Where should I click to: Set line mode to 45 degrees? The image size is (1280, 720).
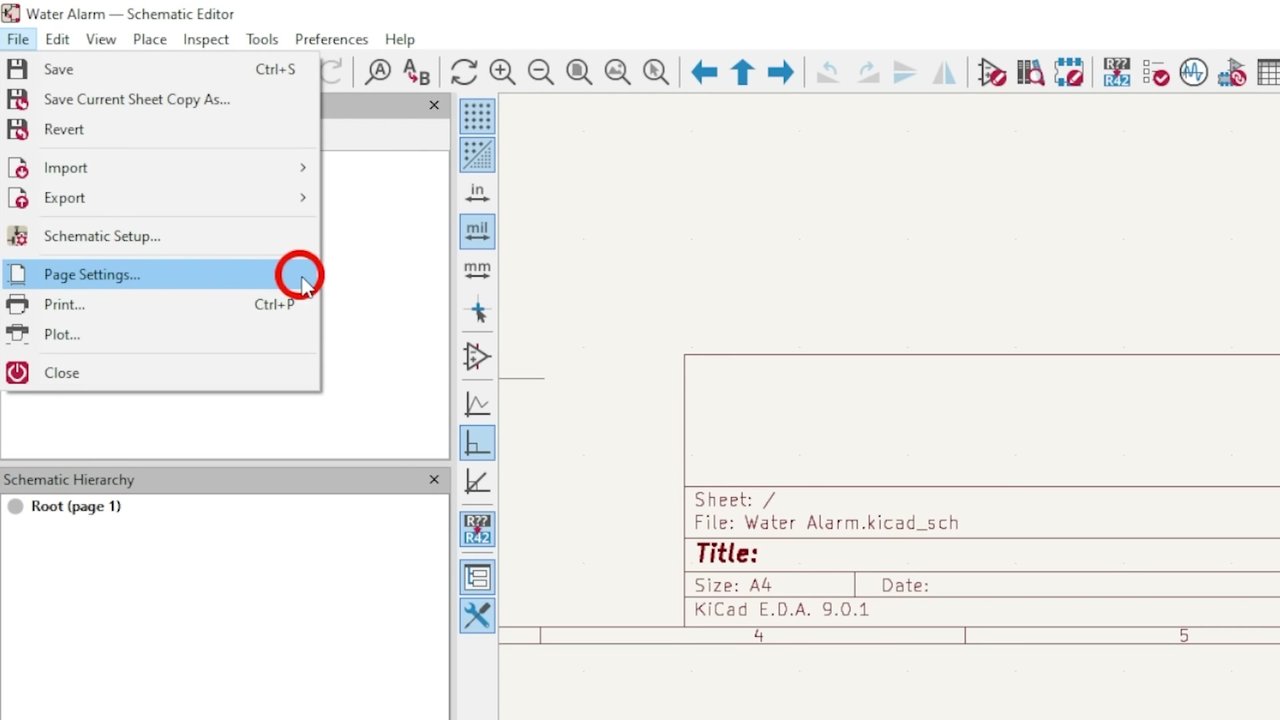coord(477,481)
